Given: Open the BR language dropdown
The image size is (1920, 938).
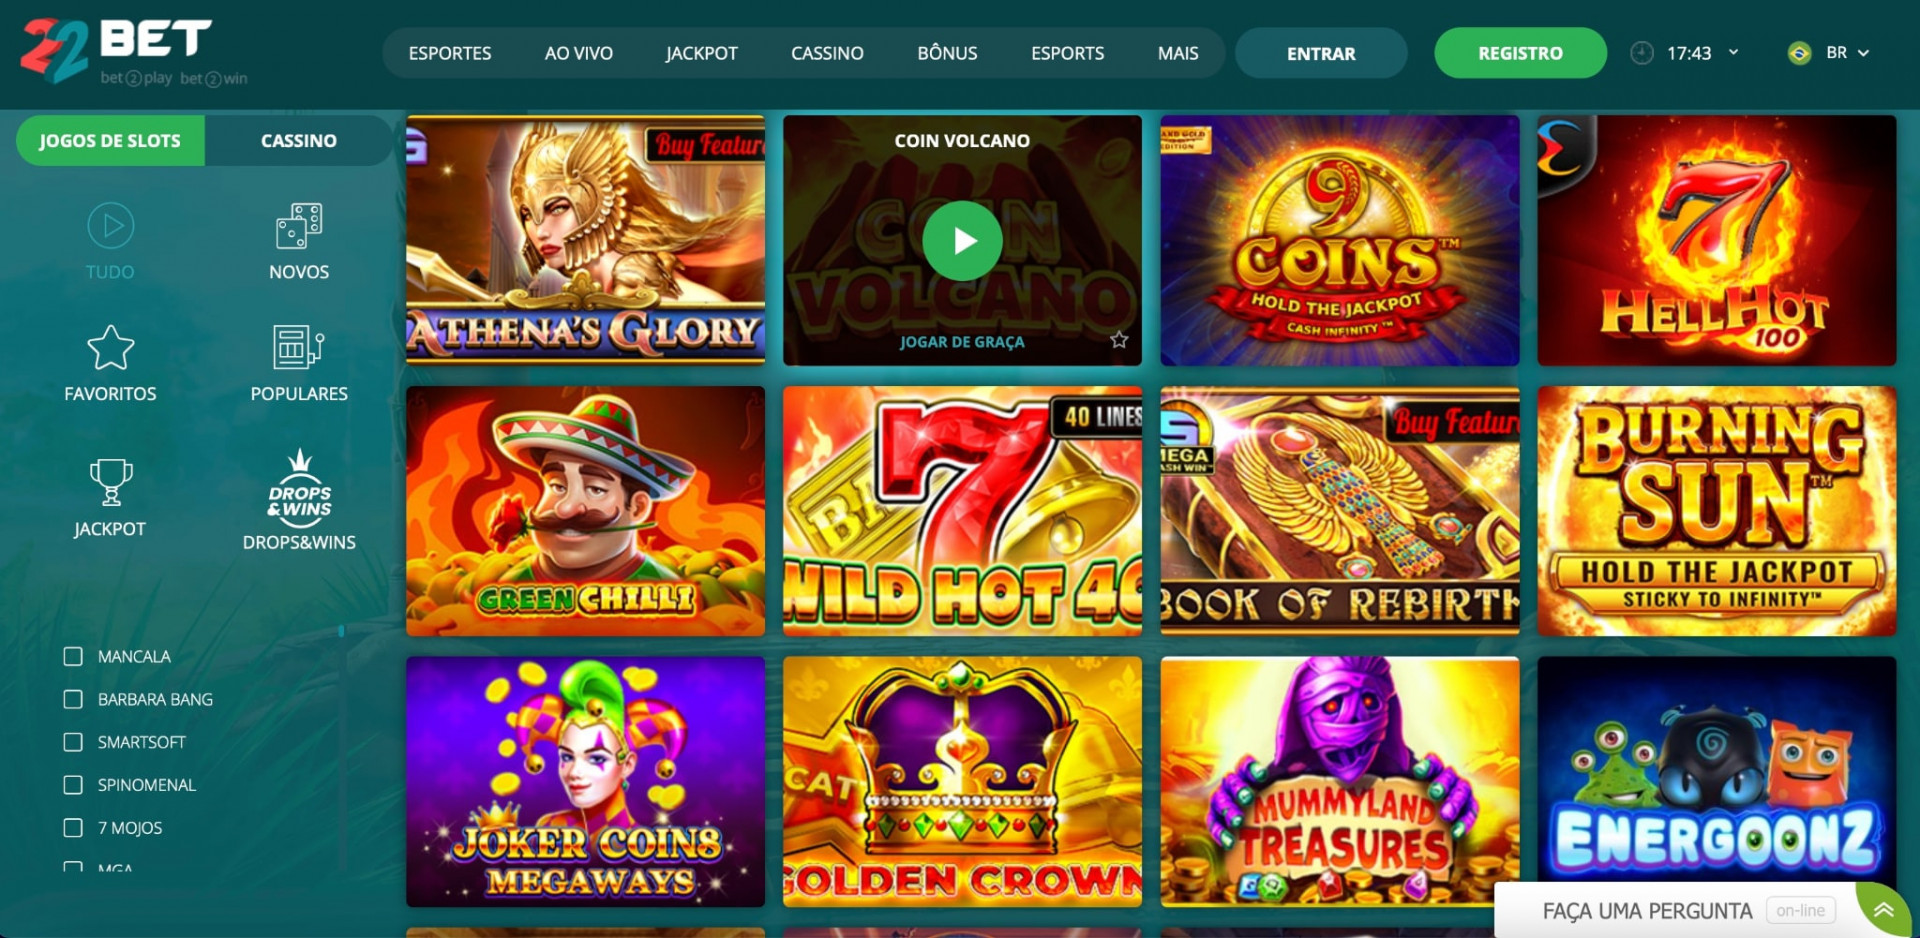Looking at the screenshot, I should point(1829,53).
